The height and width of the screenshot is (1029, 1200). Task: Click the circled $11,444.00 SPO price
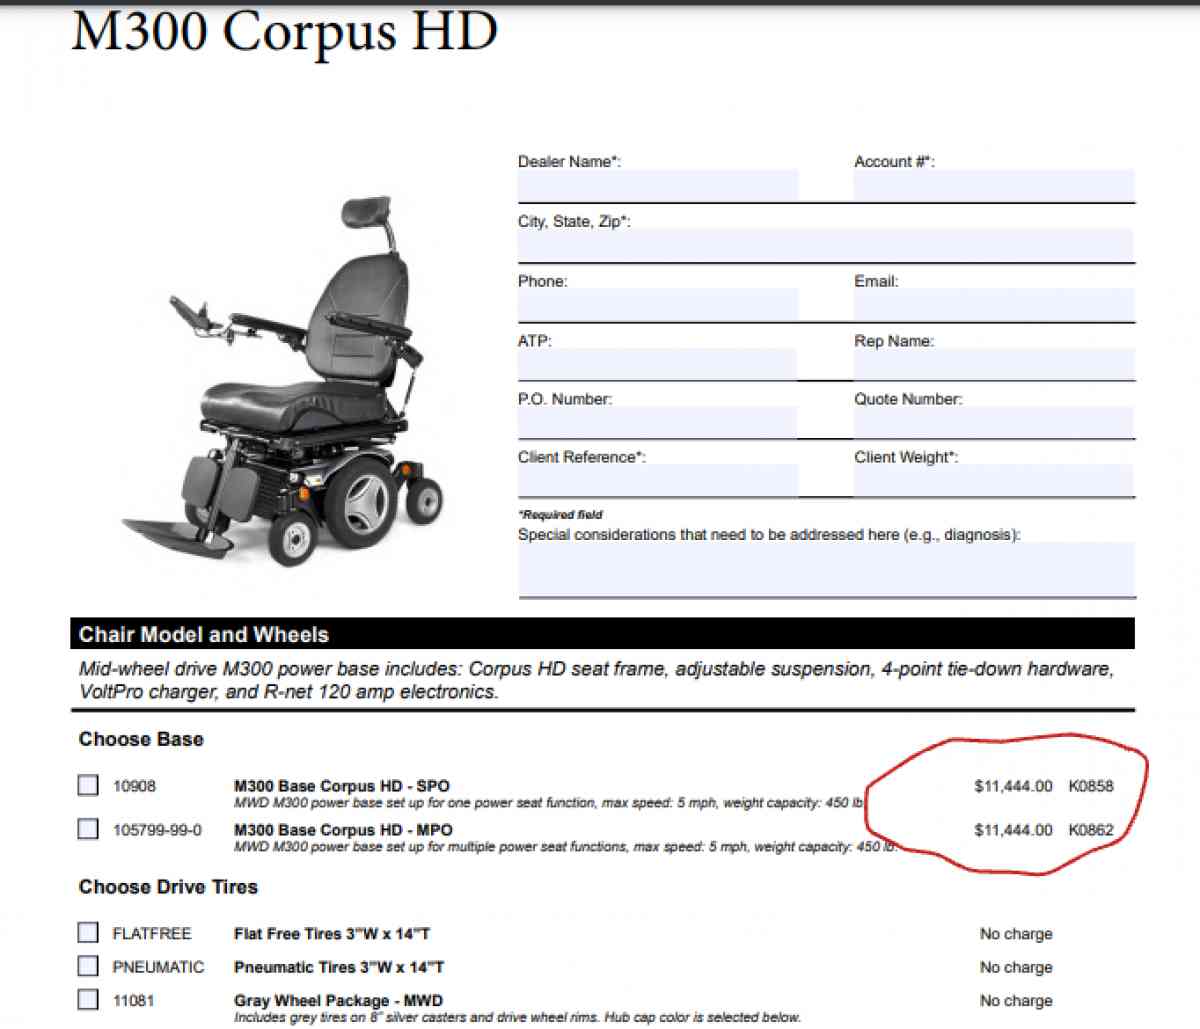tap(1012, 787)
